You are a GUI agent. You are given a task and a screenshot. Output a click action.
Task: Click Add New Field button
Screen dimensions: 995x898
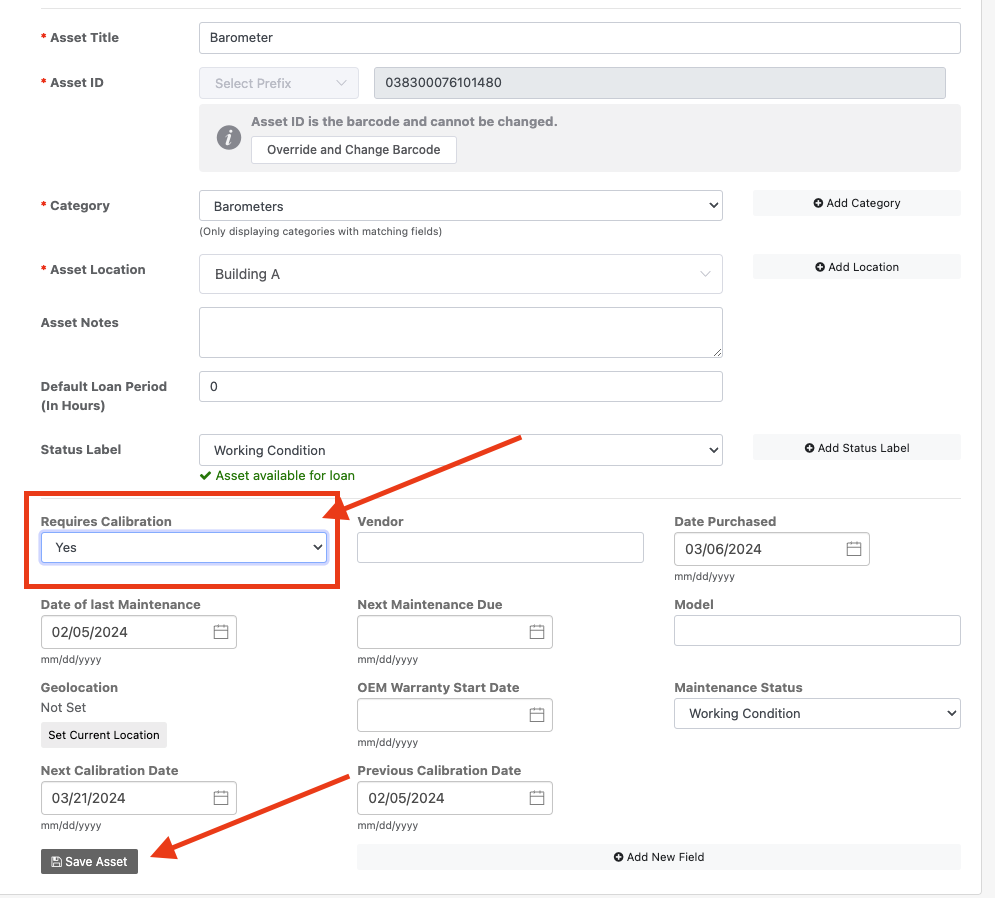coord(658,857)
